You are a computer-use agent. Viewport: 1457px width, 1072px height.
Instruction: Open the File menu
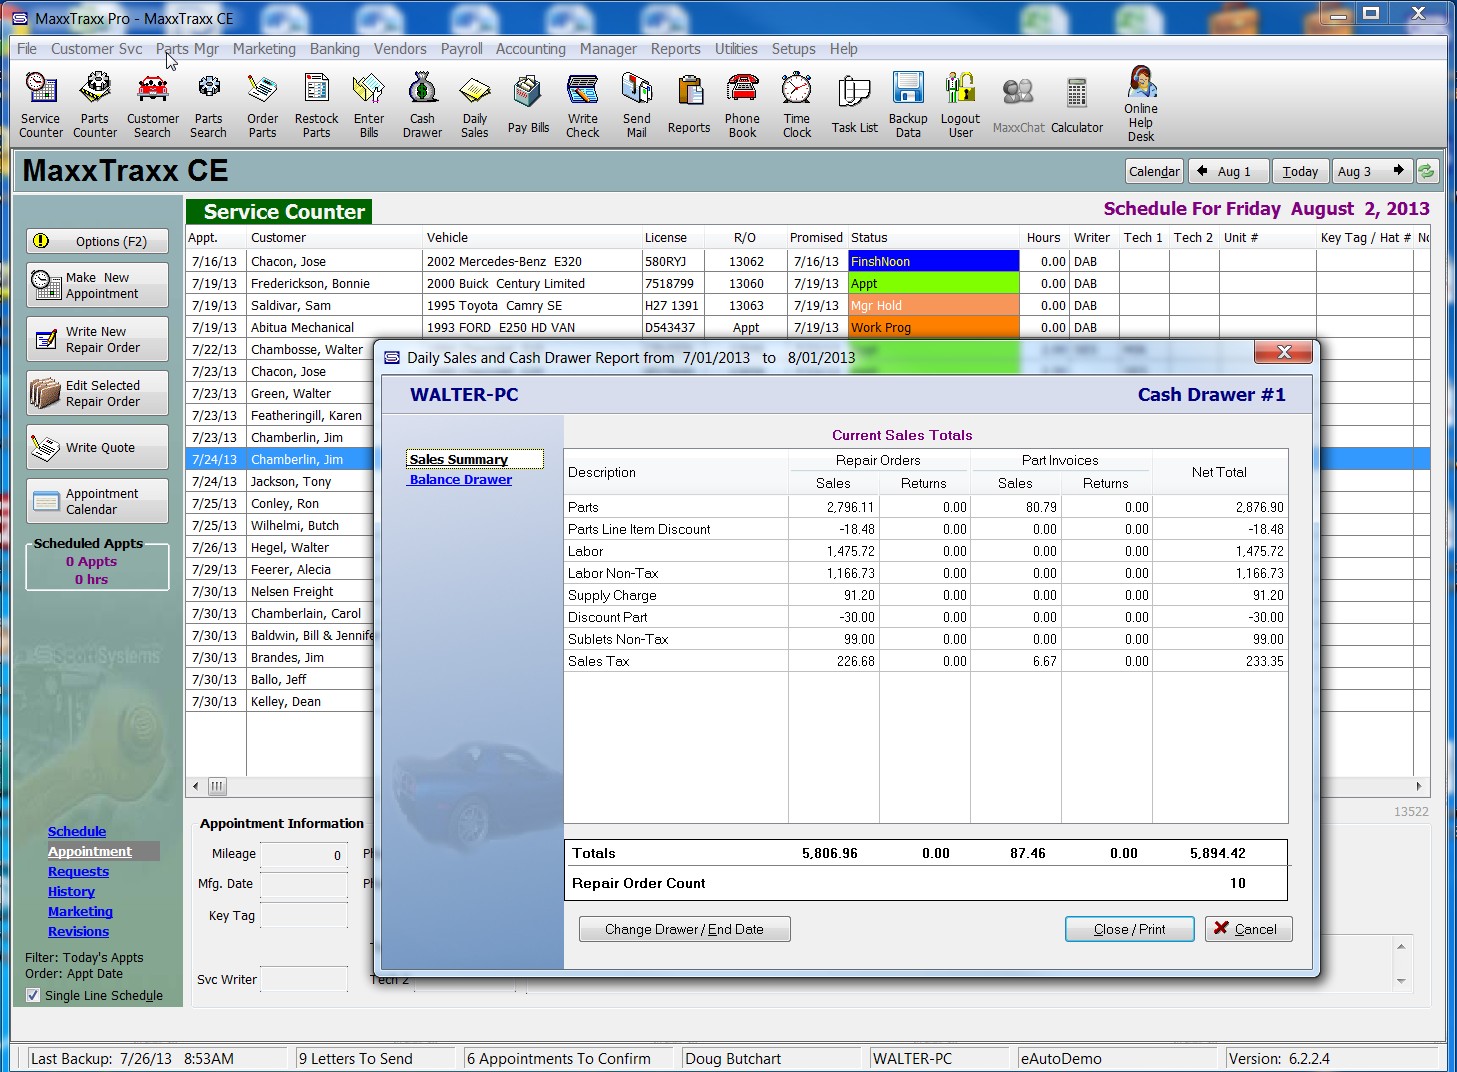(x=27, y=49)
